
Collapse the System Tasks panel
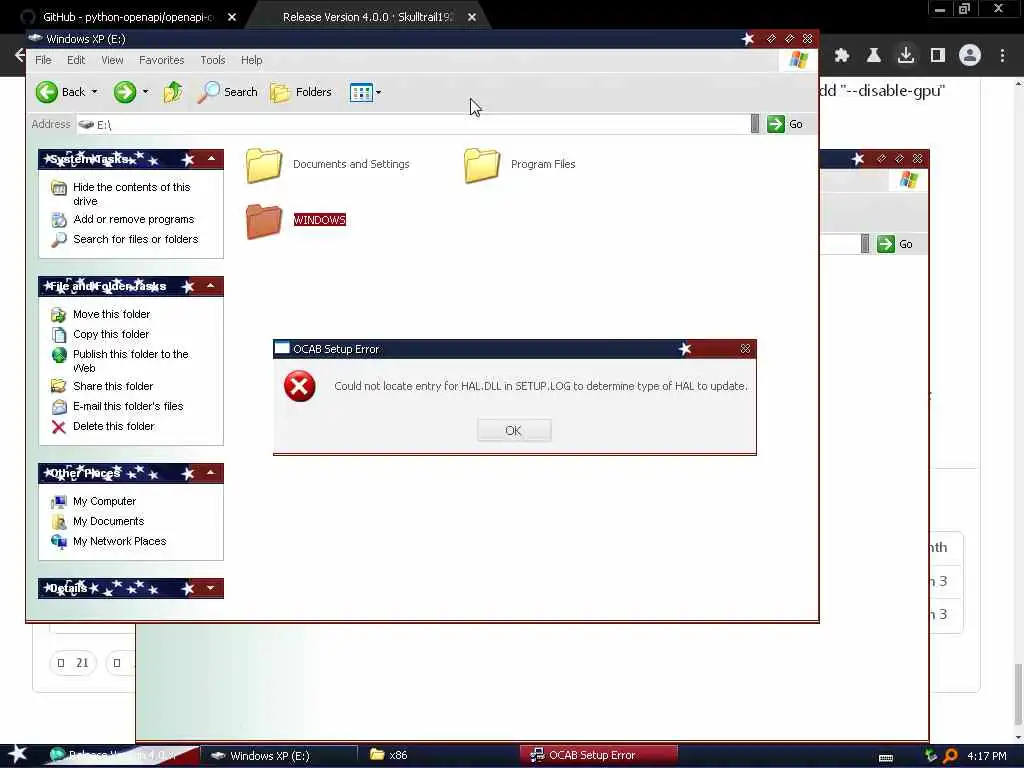click(x=211, y=159)
